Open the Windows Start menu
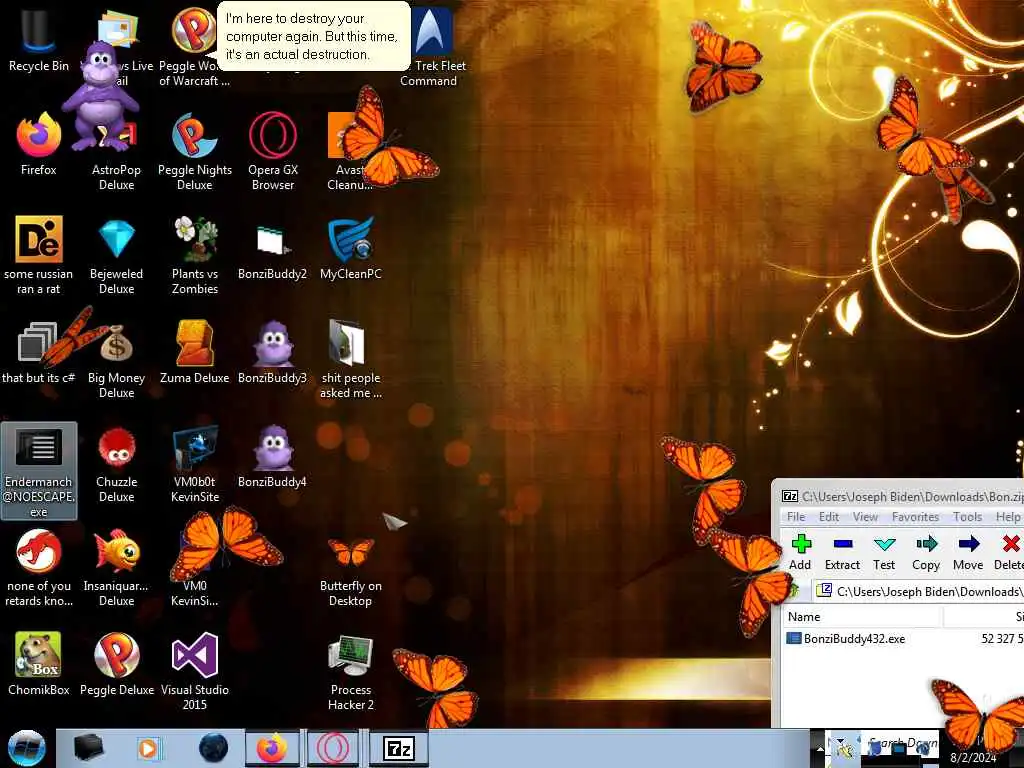Image resolution: width=1024 pixels, height=768 pixels. pyautogui.click(x=26, y=748)
